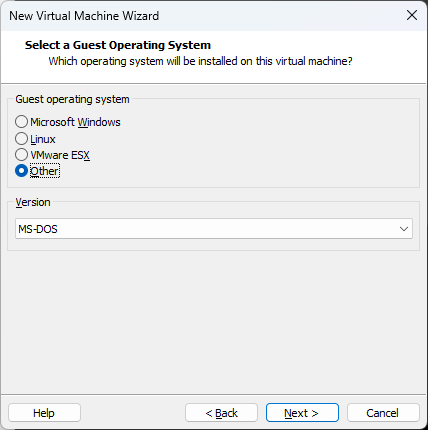This screenshot has width=428, height=430.
Task: Click the Help button
Action: [x=44, y=413]
